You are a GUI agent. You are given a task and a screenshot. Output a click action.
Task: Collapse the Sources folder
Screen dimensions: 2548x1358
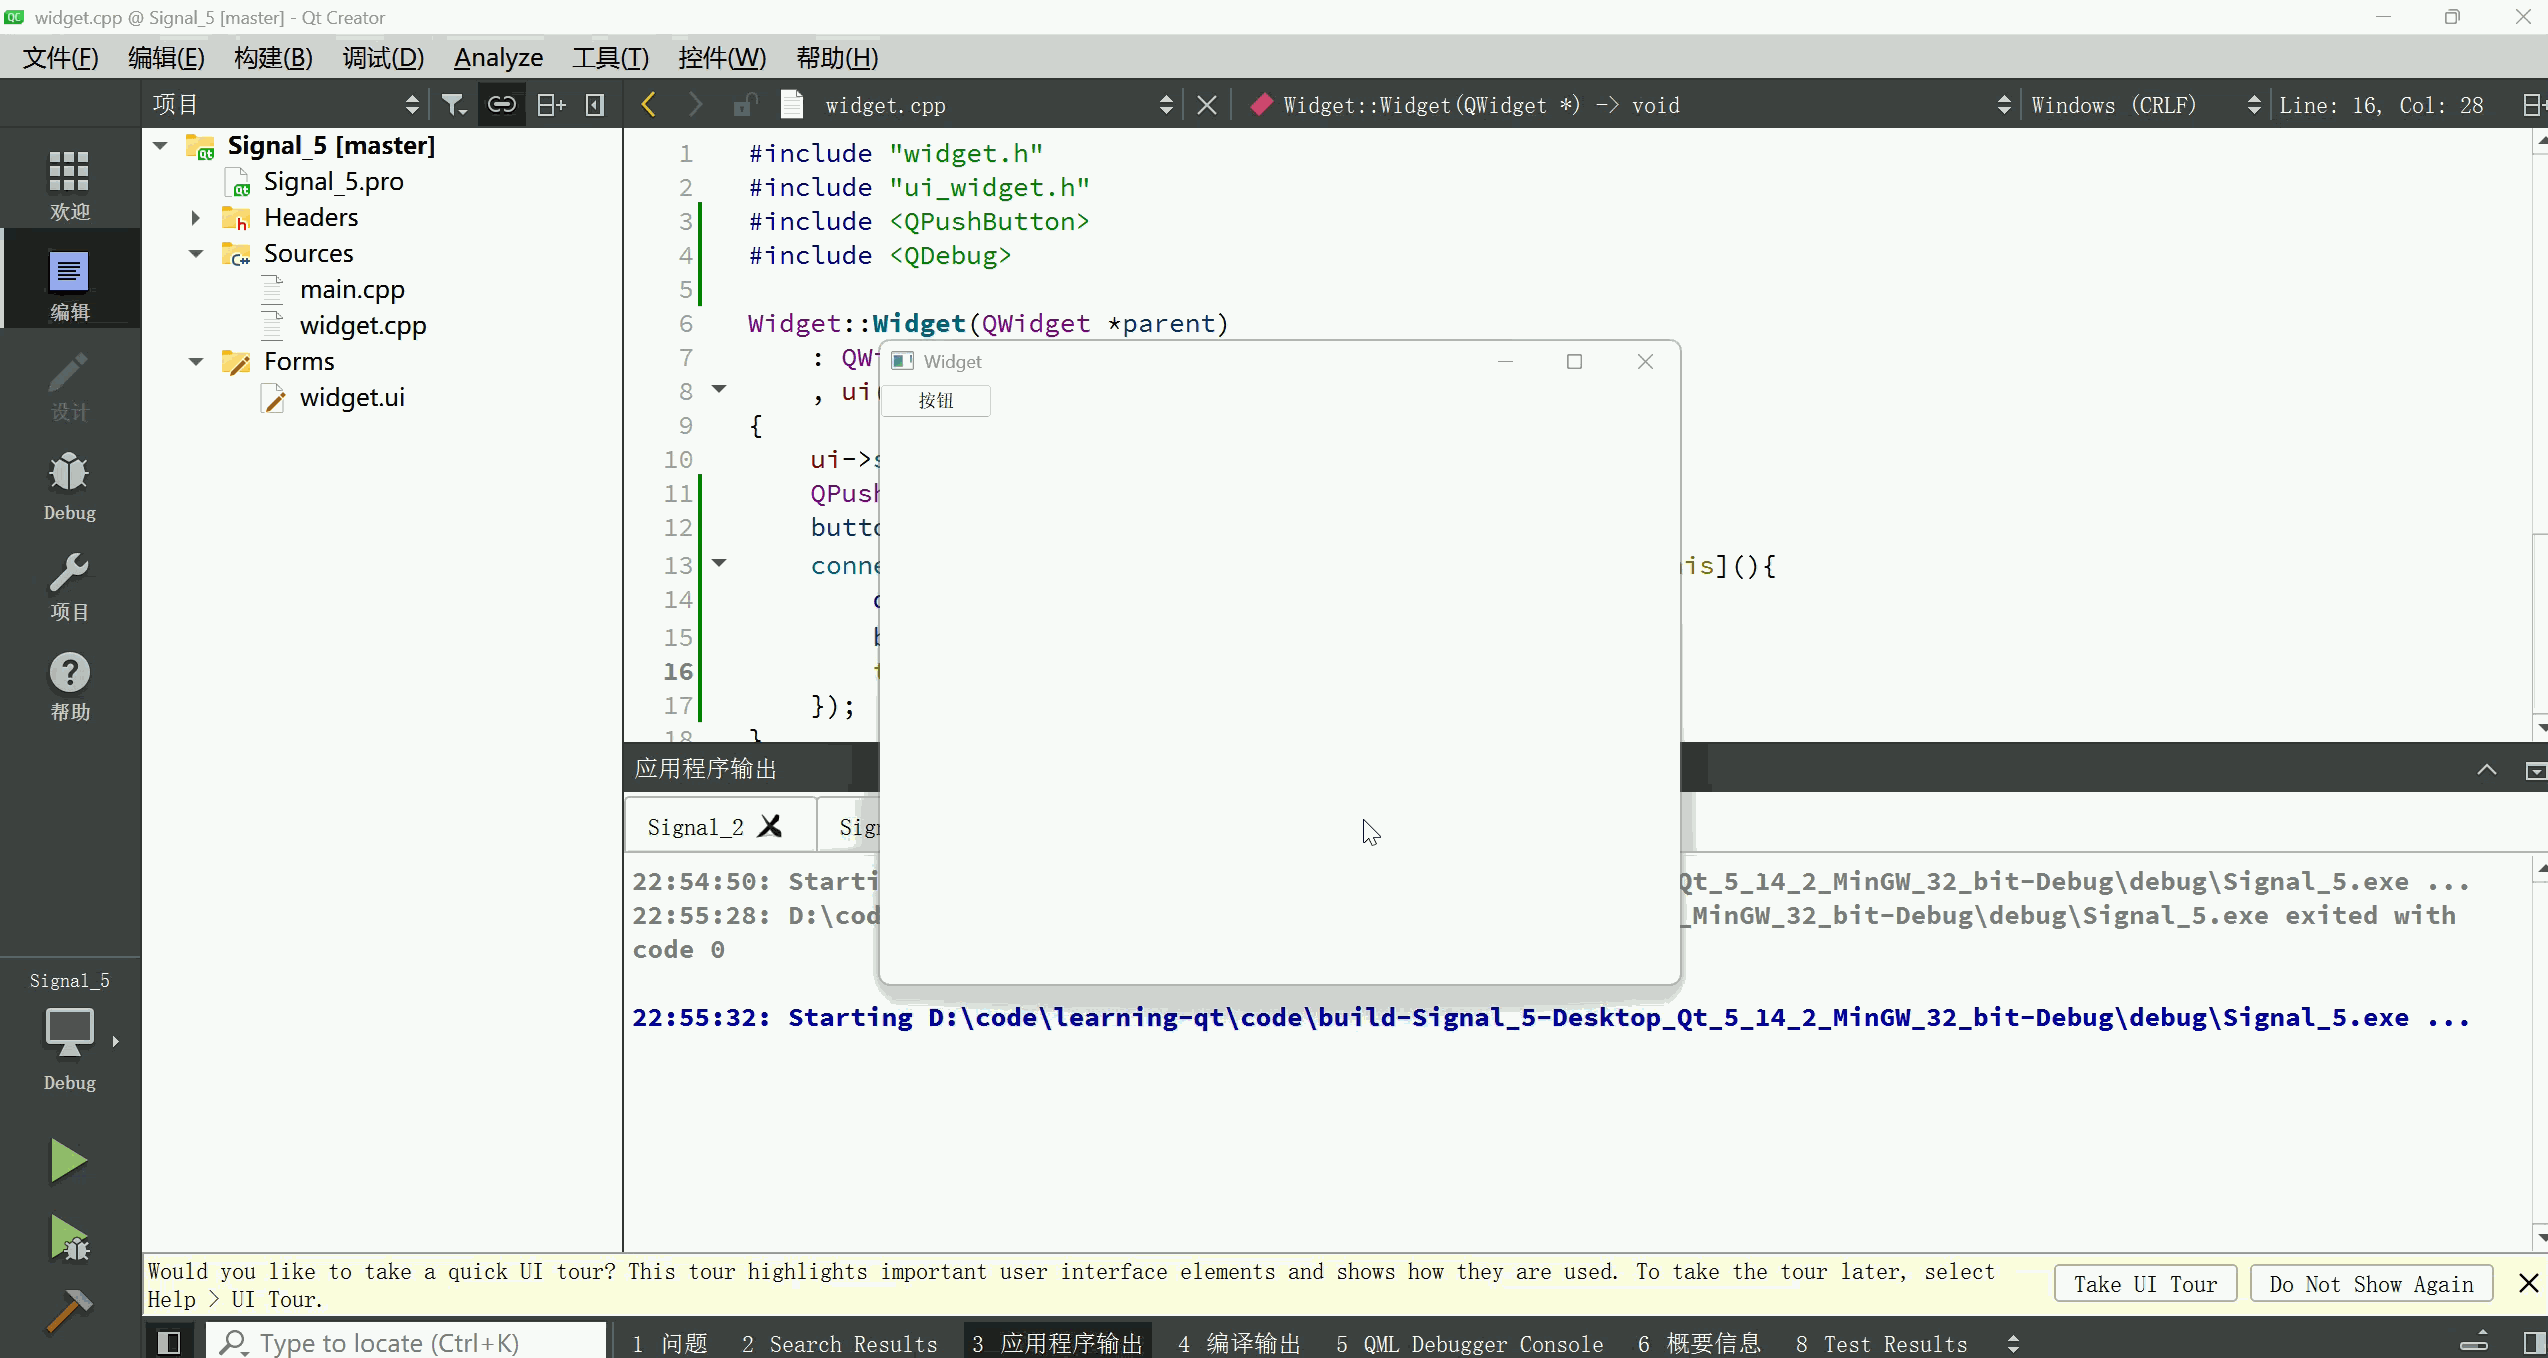pos(196,254)
